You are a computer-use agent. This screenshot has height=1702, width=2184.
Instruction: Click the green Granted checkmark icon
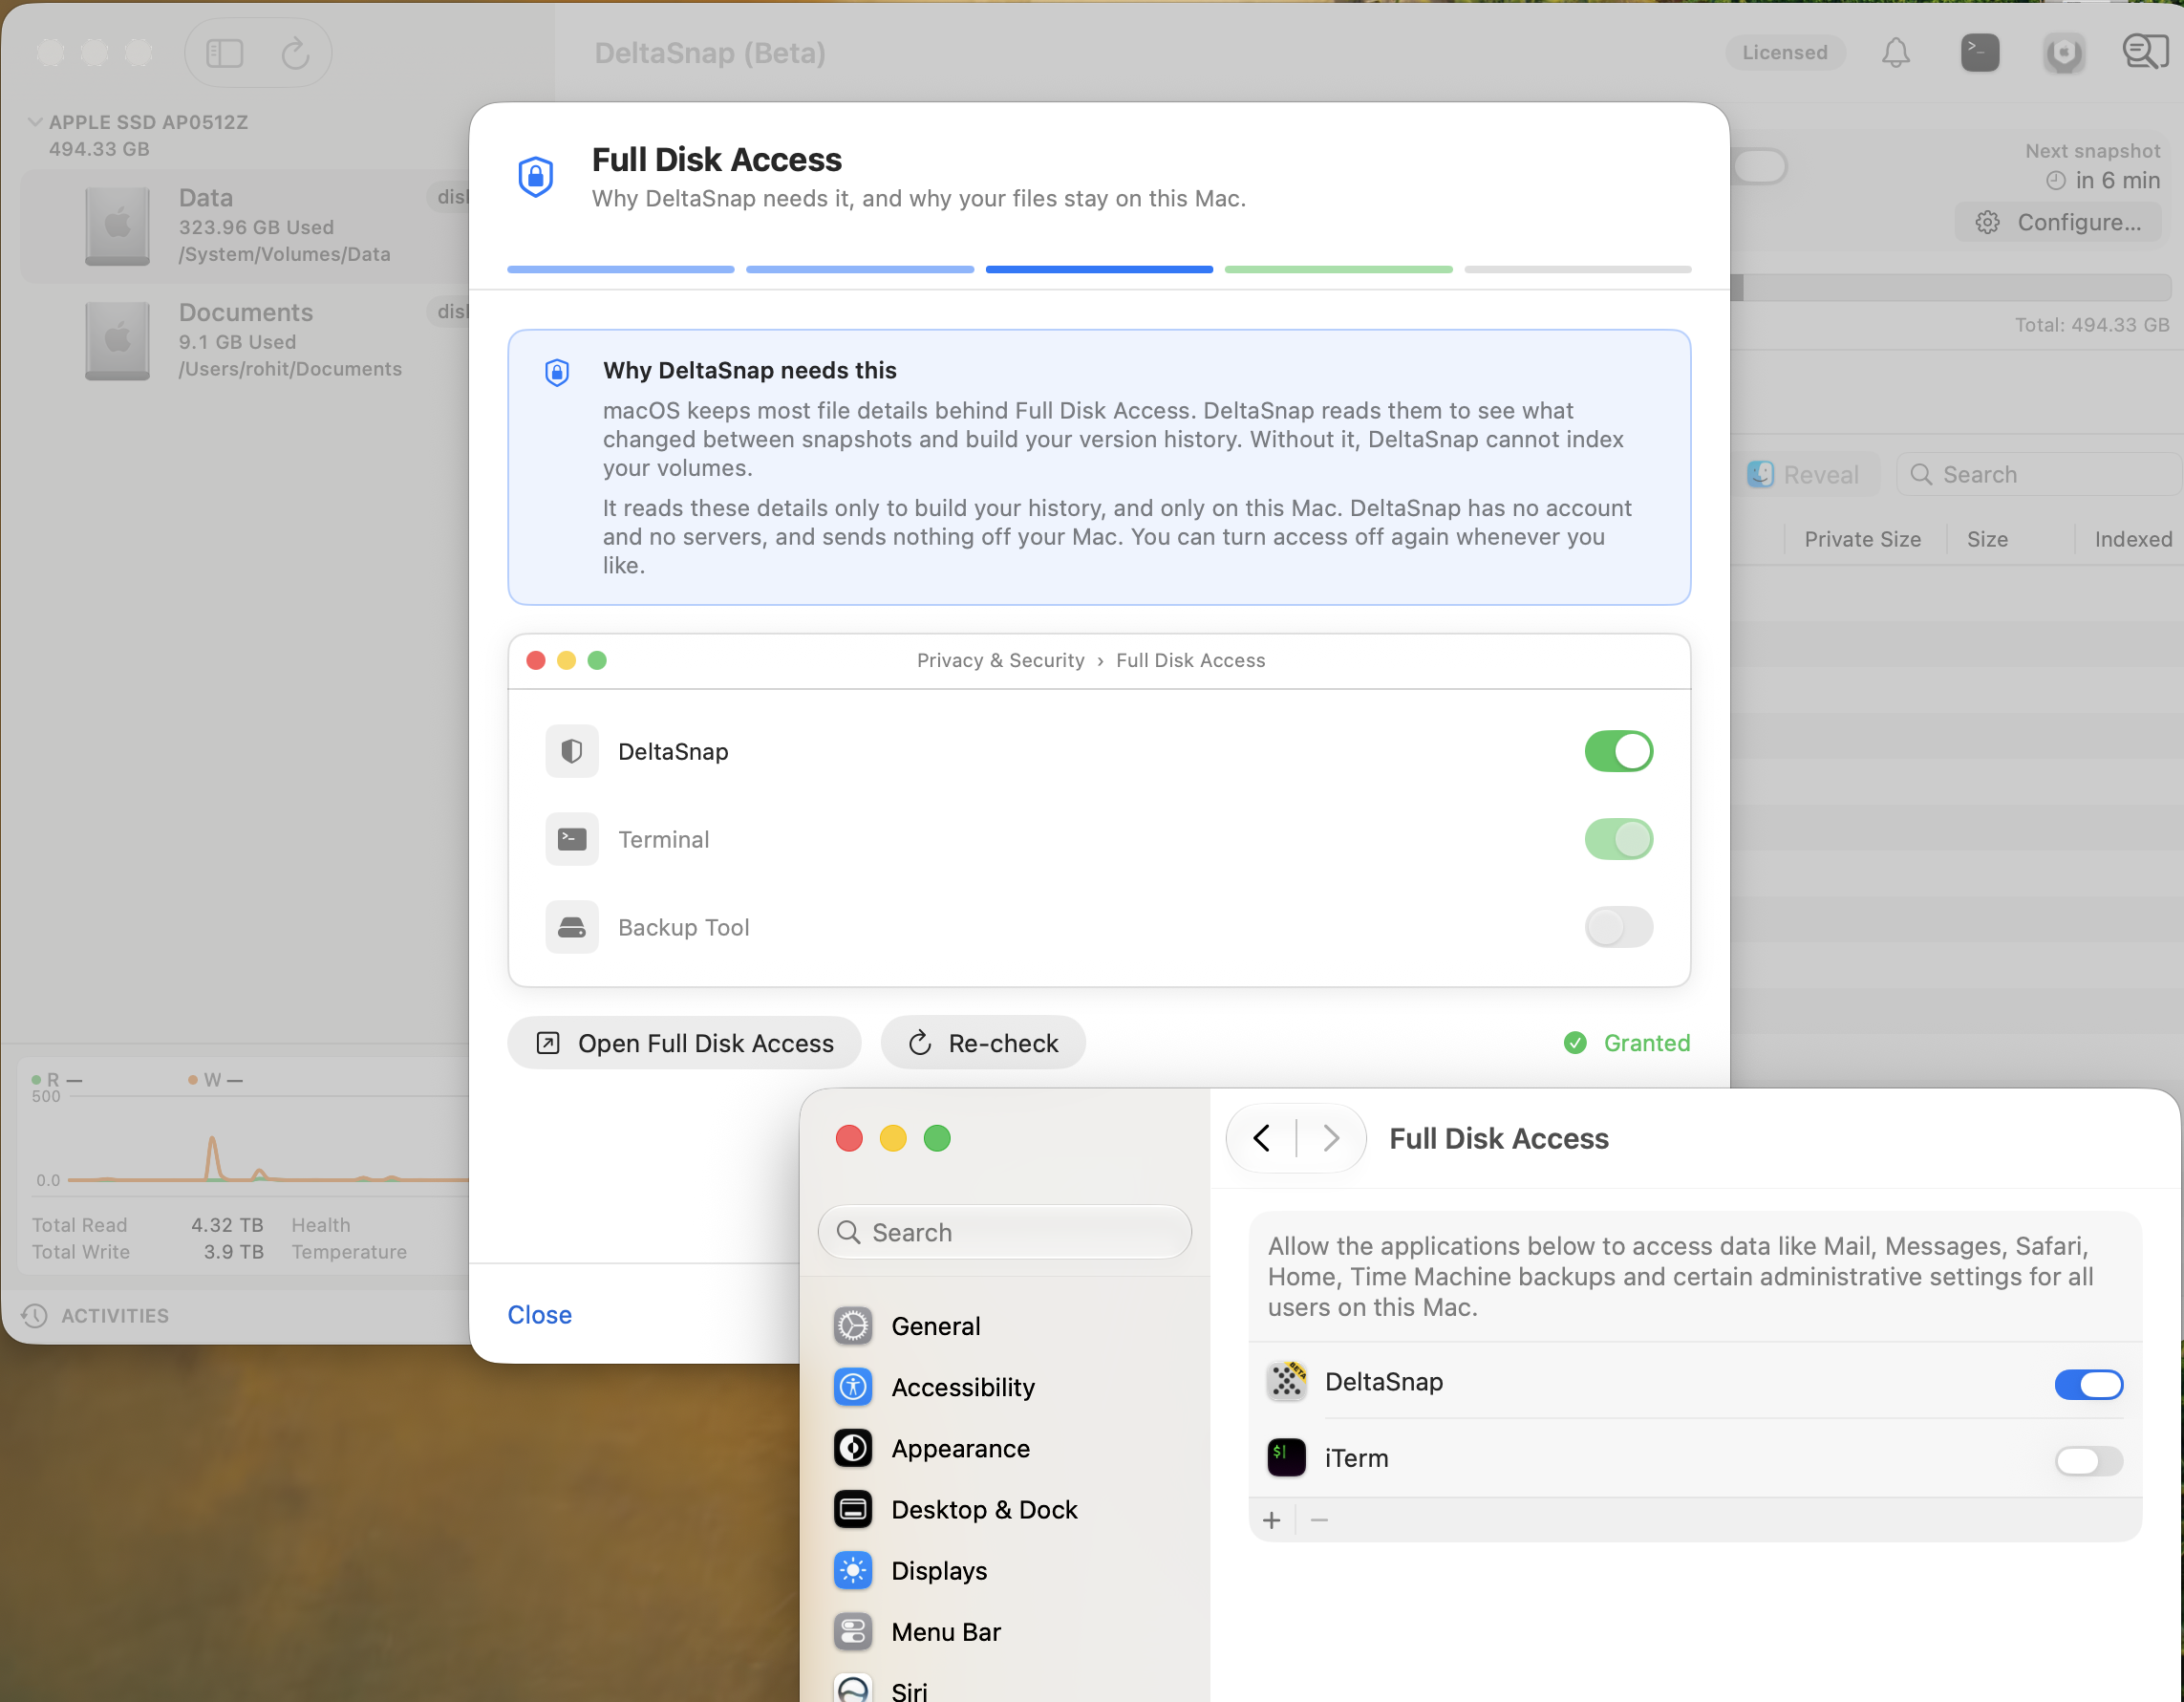(1574, 1043)
